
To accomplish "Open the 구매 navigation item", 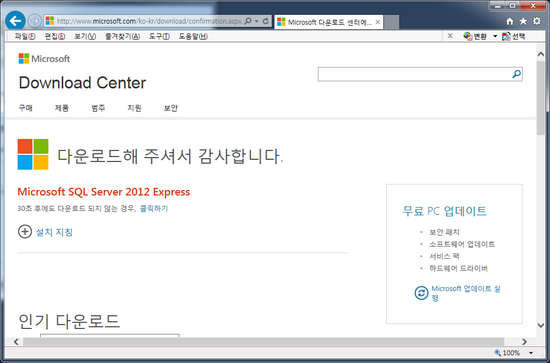I will tap(26, 108).
